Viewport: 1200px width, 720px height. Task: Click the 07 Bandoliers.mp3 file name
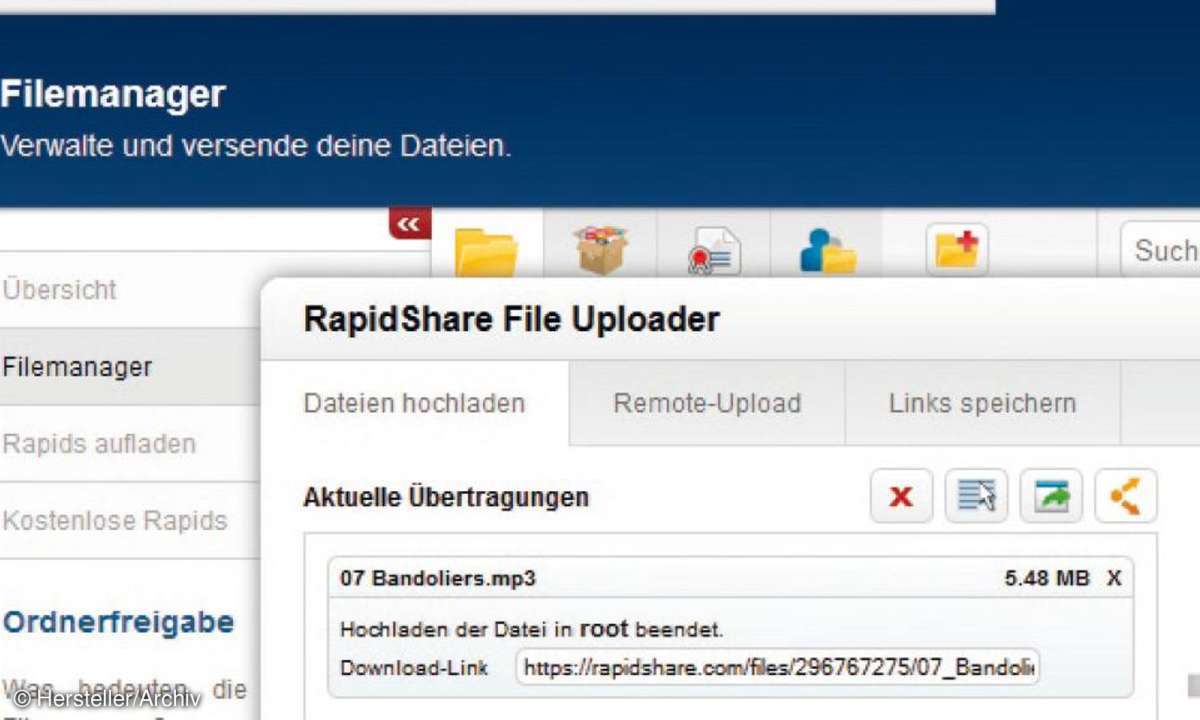coord(438,578)
